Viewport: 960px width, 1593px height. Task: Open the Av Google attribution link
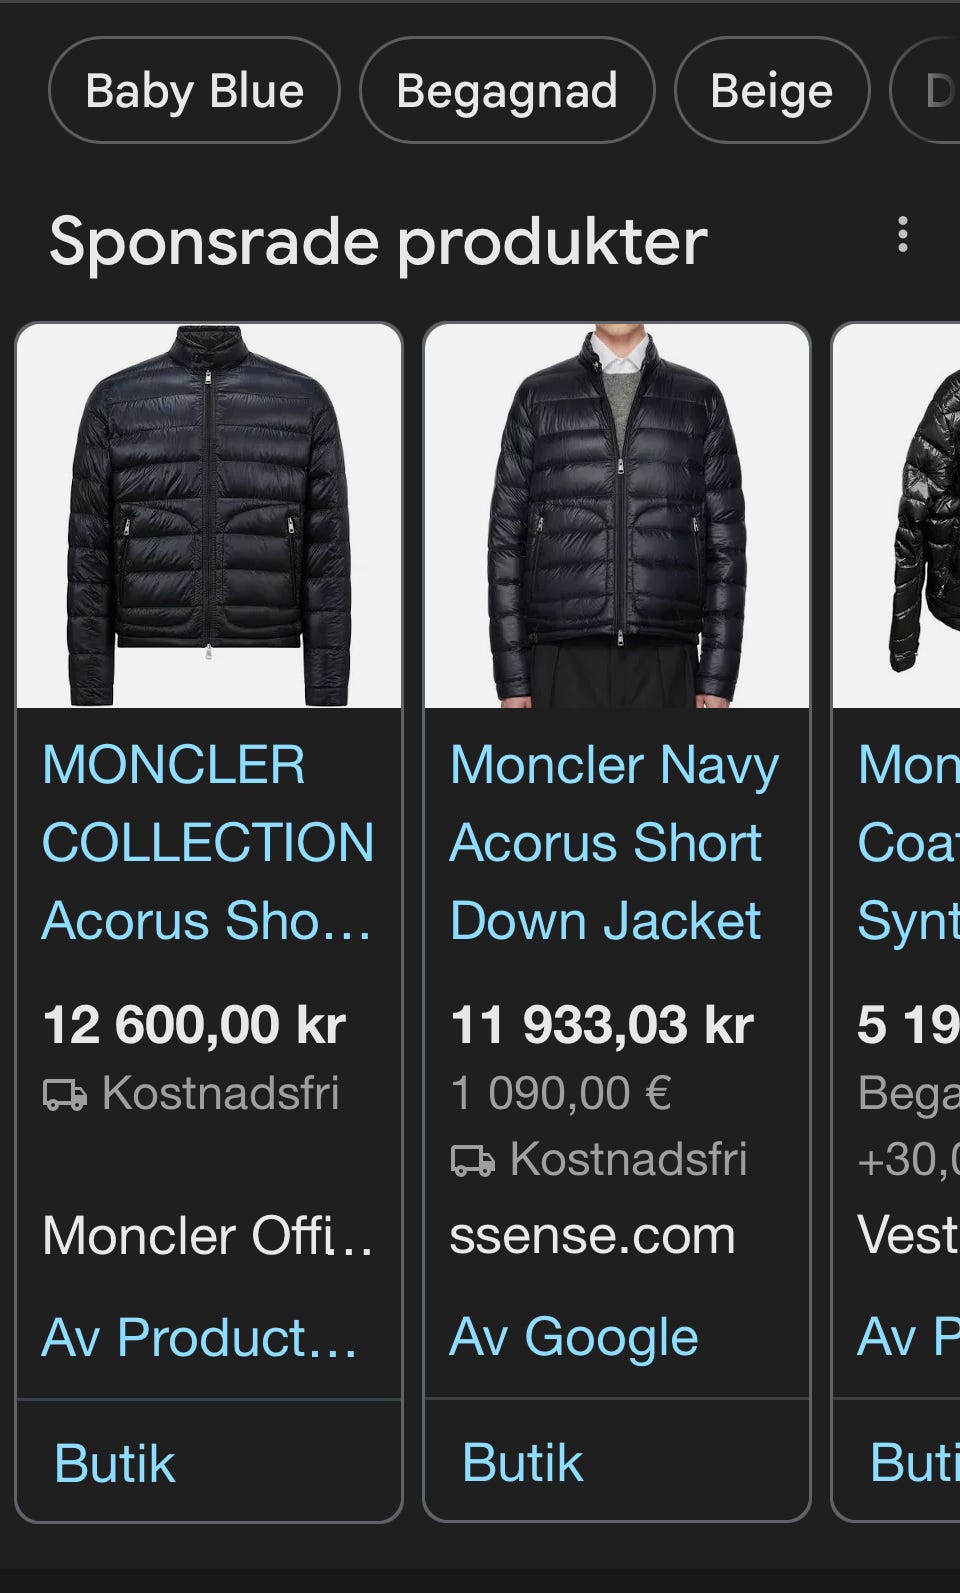[x=574, y=1338]
